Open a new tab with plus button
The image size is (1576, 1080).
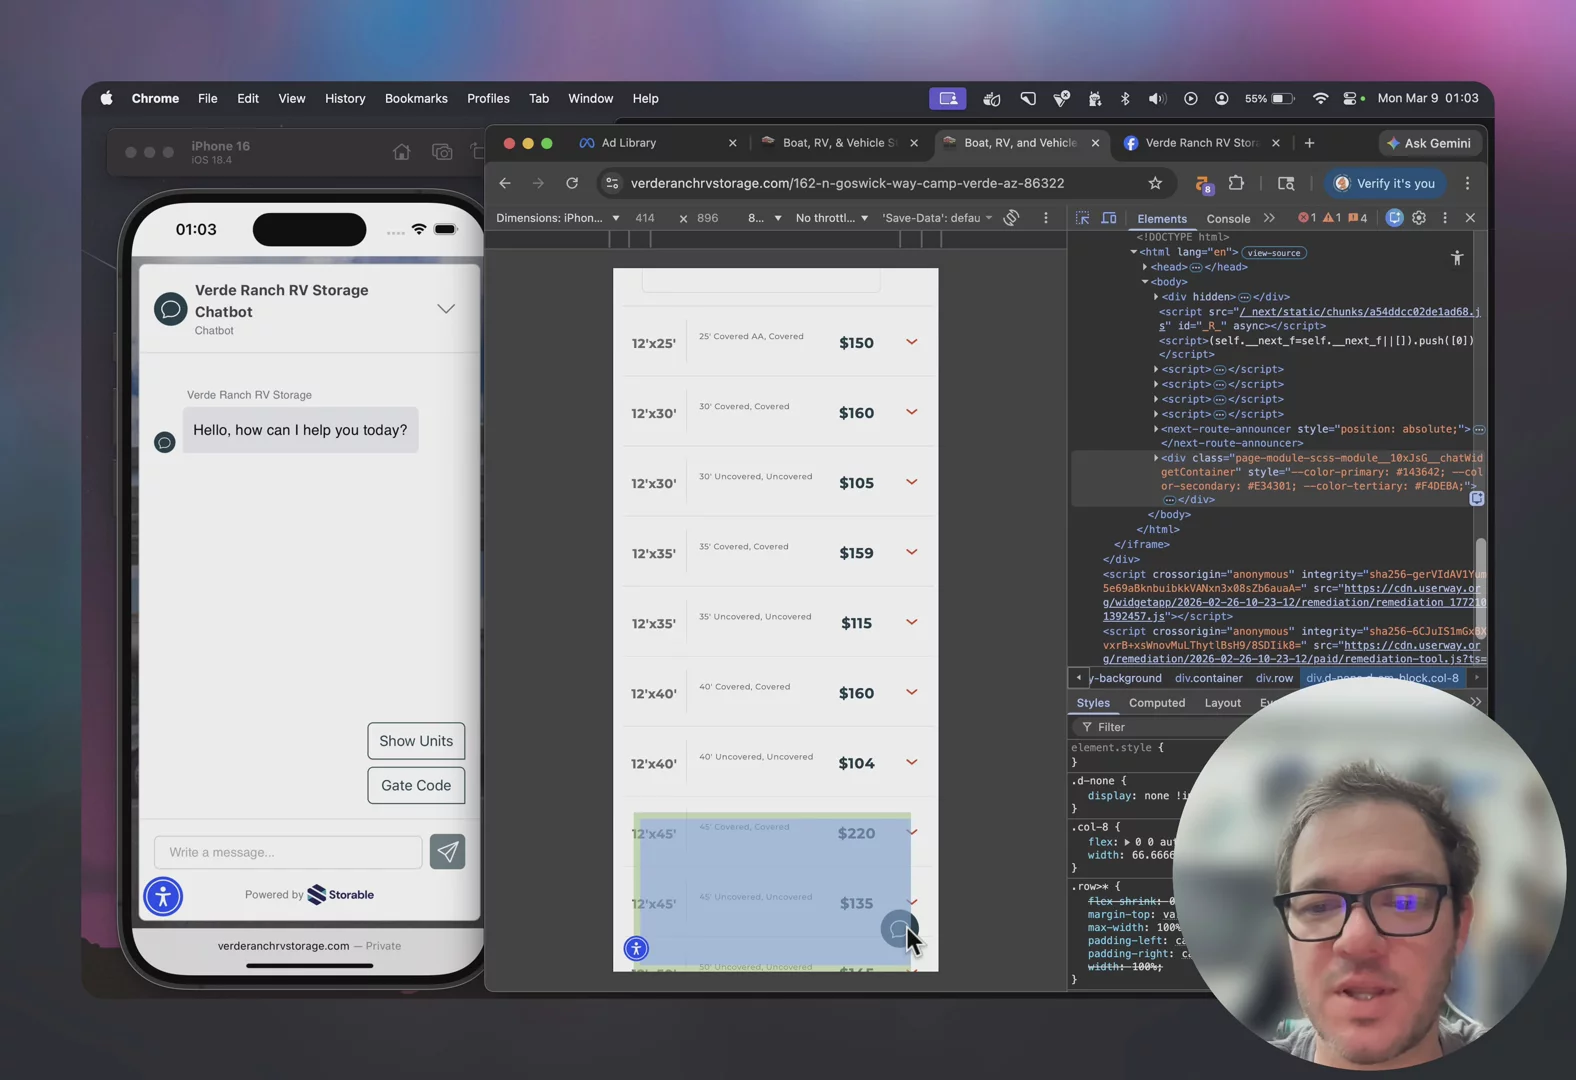click(x=1309, y=143)
